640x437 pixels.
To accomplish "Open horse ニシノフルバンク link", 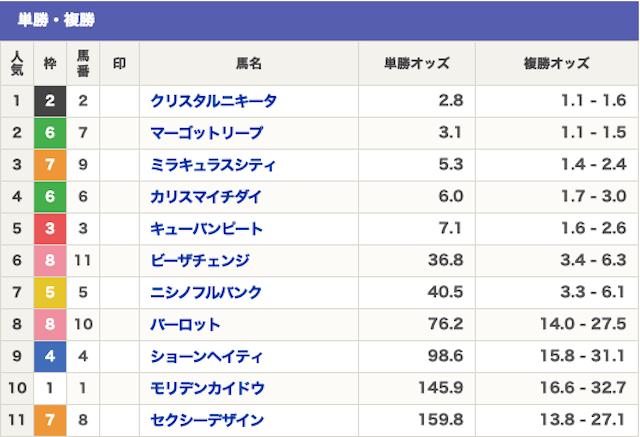I will (x=206, y=292).
